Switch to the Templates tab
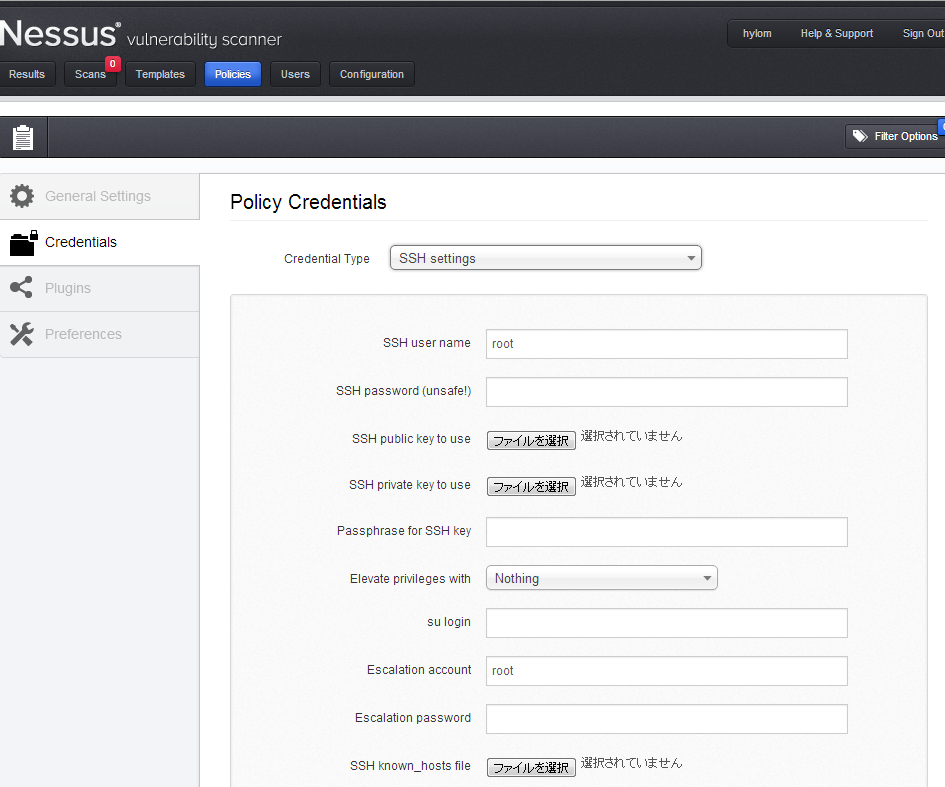This screenshot has width=945, height=787. pyautogui.click(x=160, y=74)
